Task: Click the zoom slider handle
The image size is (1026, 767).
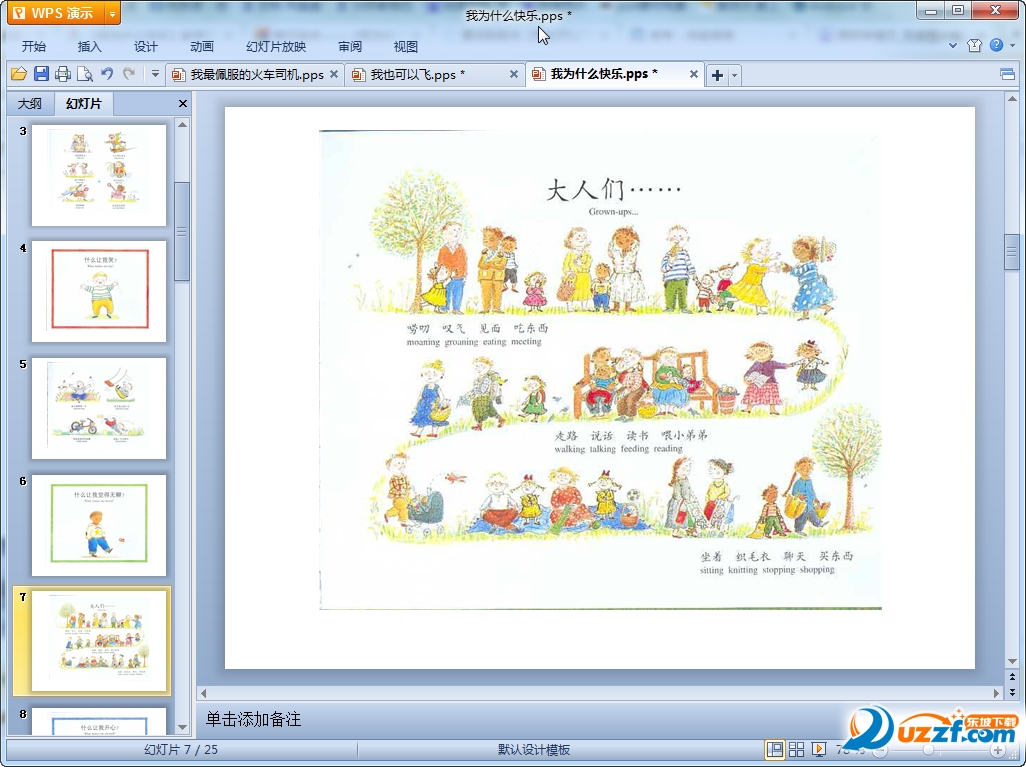Action: click(929, 750)
